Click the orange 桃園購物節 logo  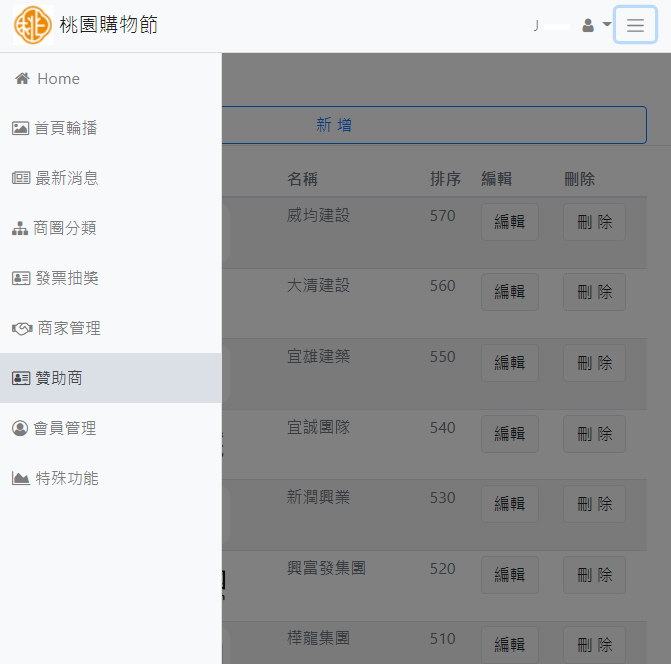(x=33, y=25)
